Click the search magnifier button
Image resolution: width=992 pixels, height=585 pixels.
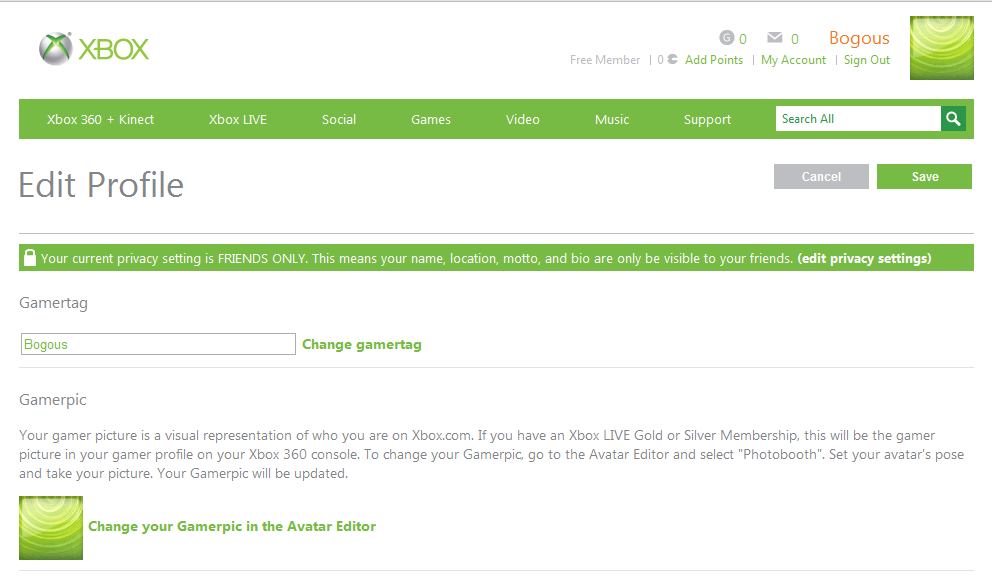(x=953, y=119)
